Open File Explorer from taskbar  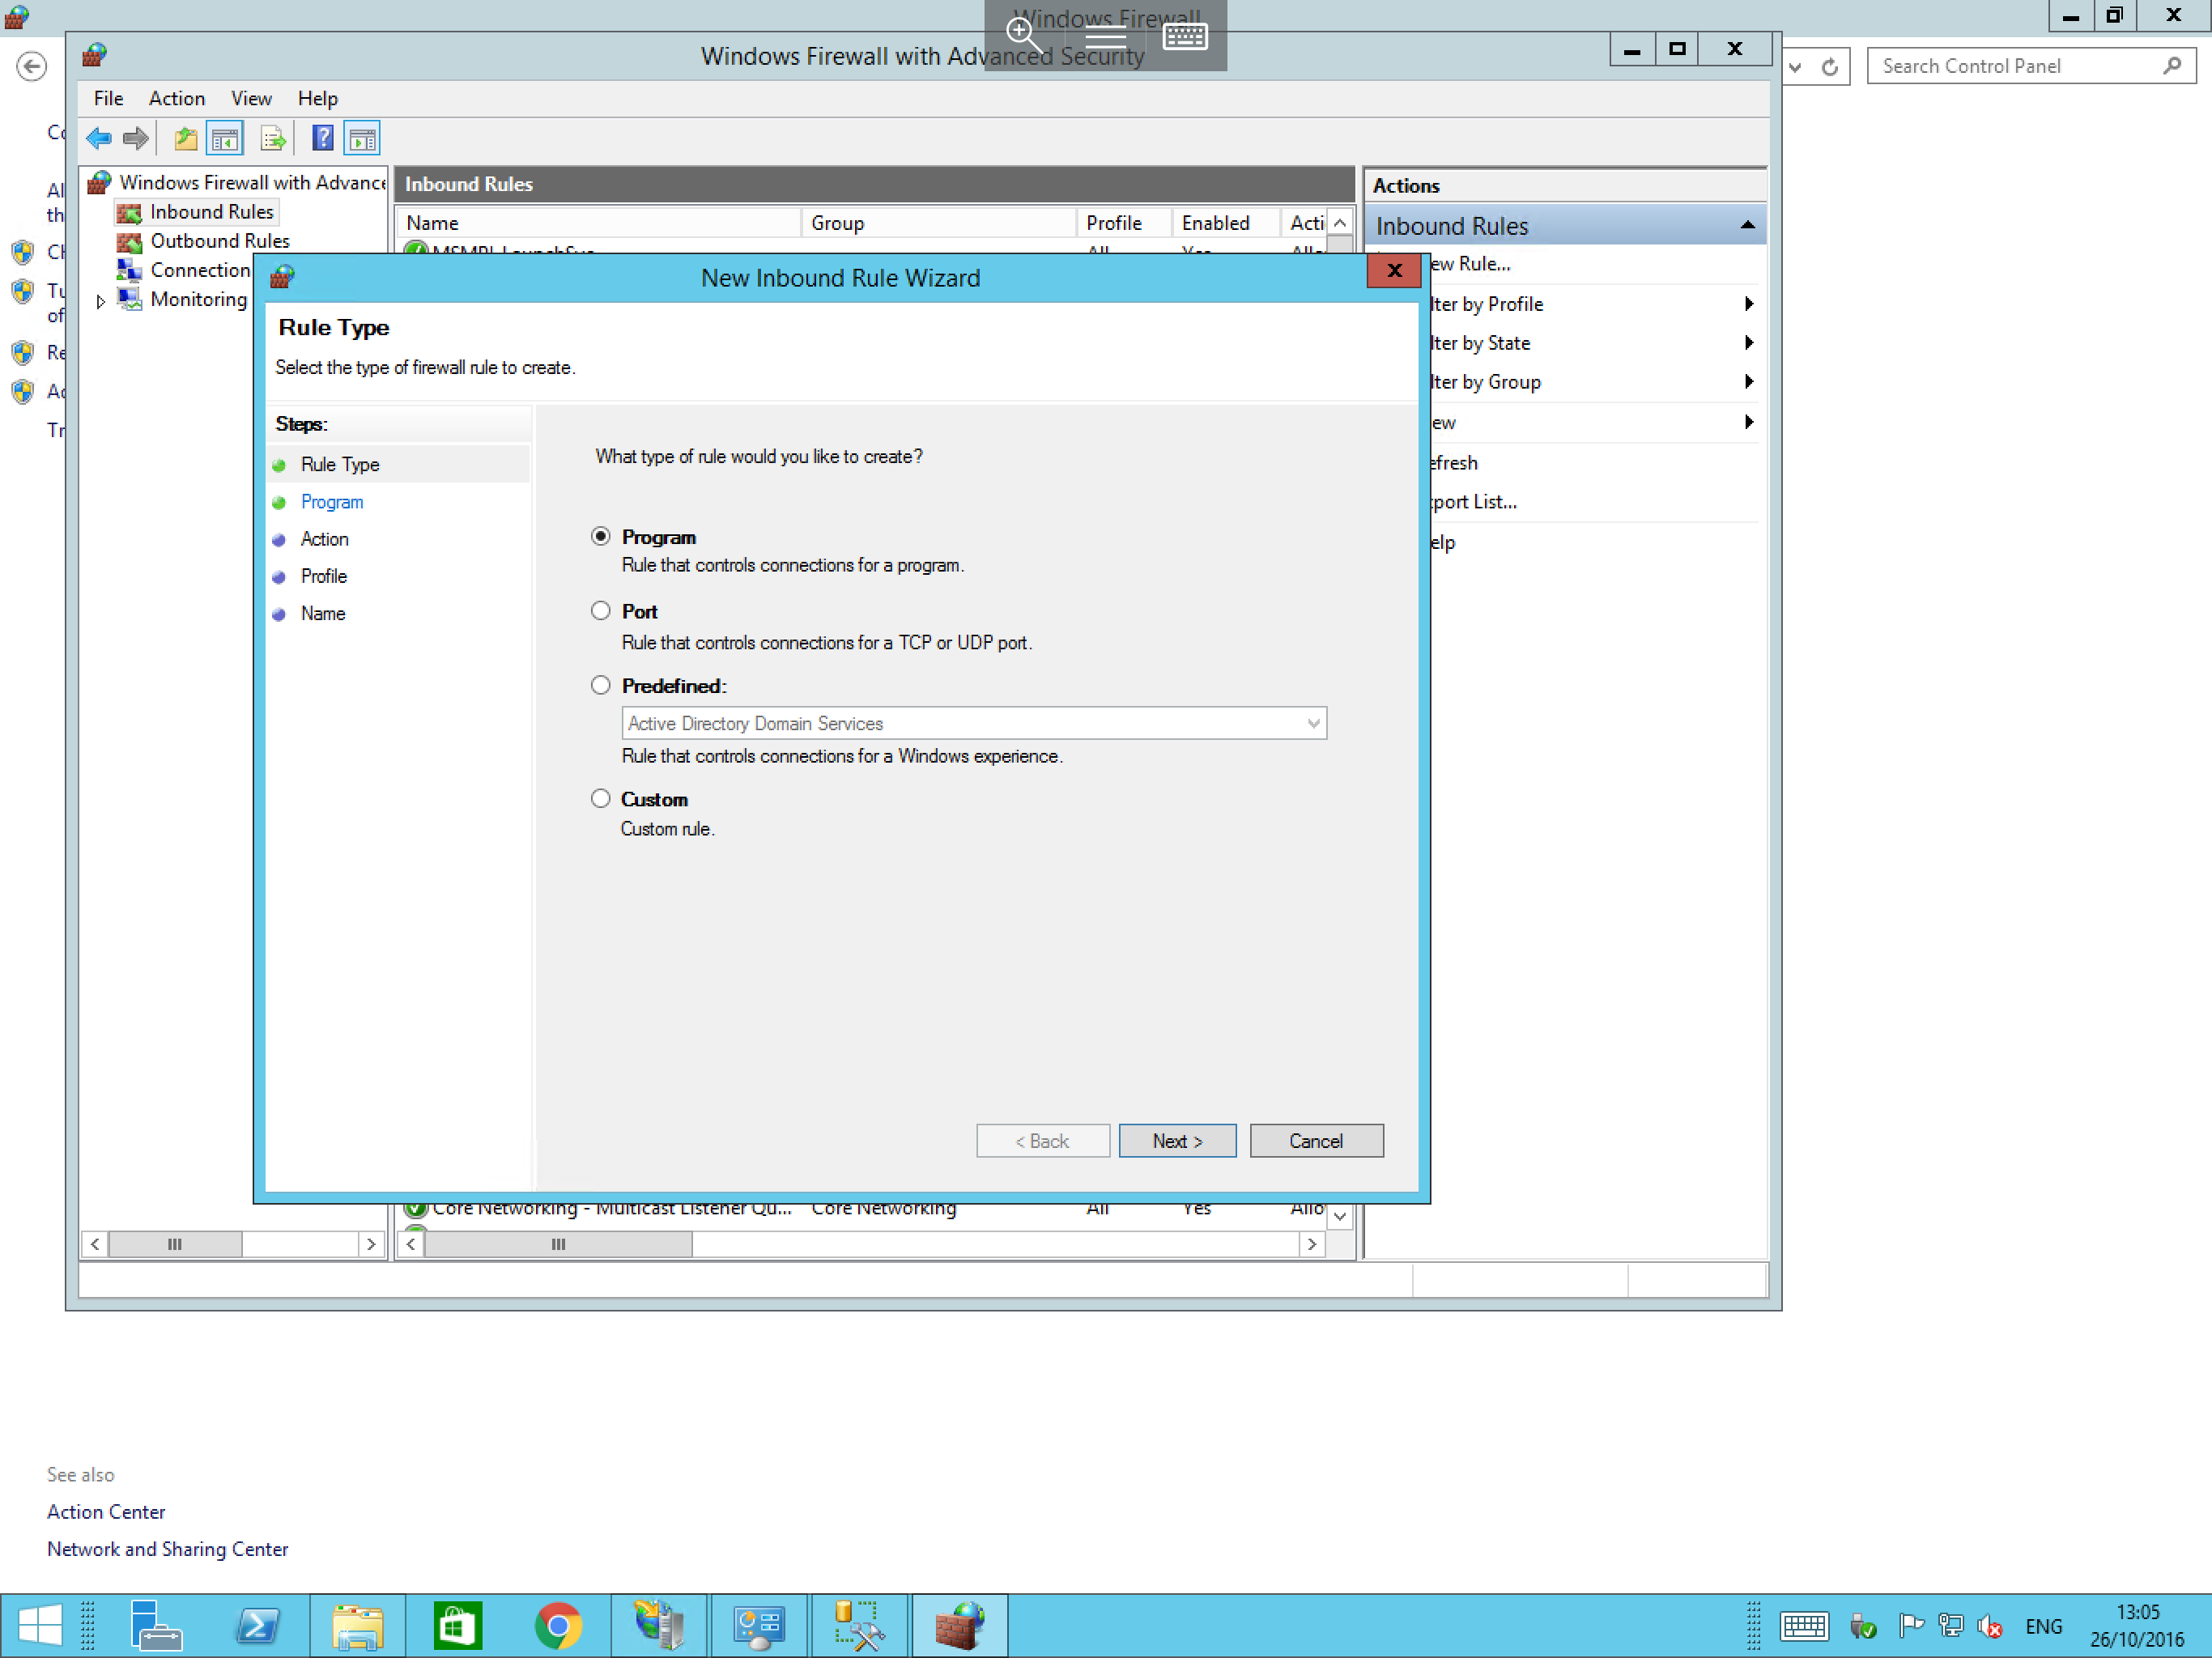tap(357, 1625)
